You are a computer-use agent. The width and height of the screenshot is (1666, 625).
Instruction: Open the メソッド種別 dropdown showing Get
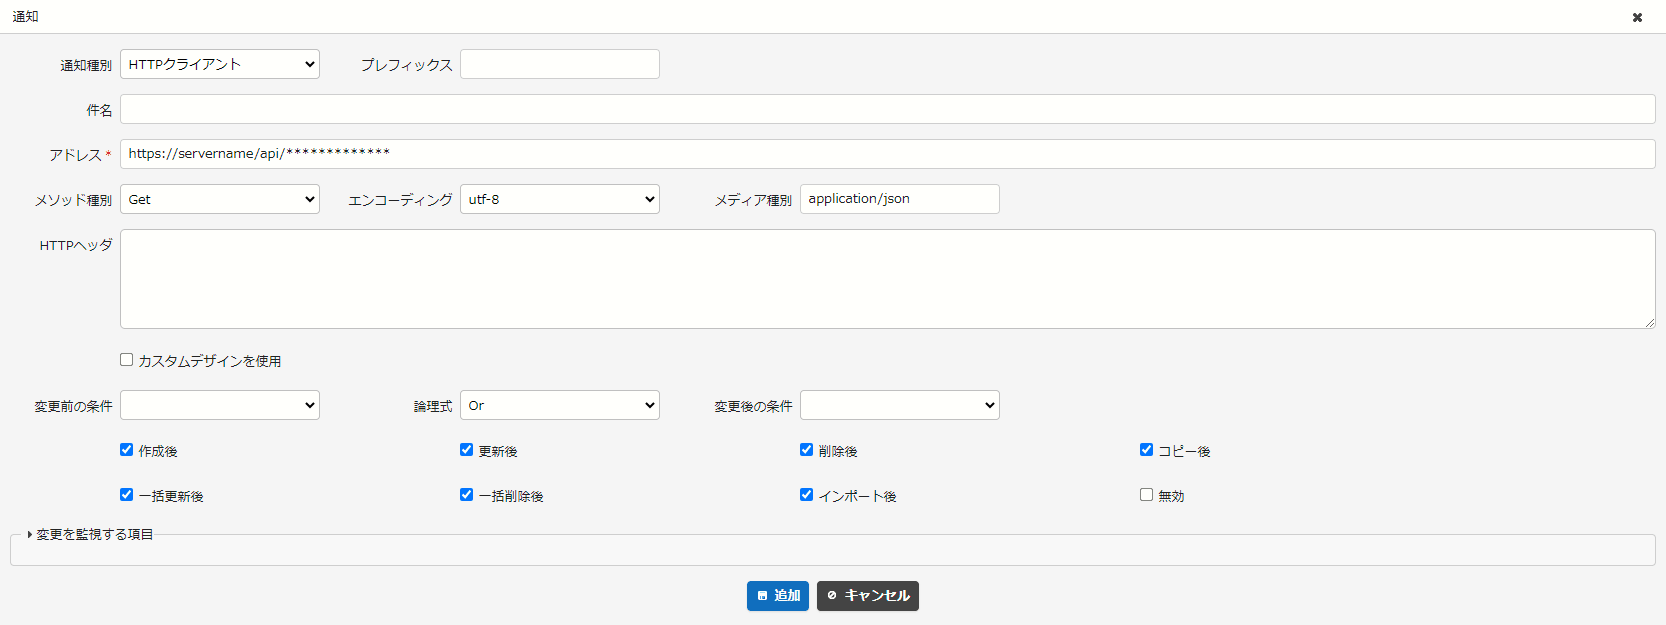click(220, 199)
